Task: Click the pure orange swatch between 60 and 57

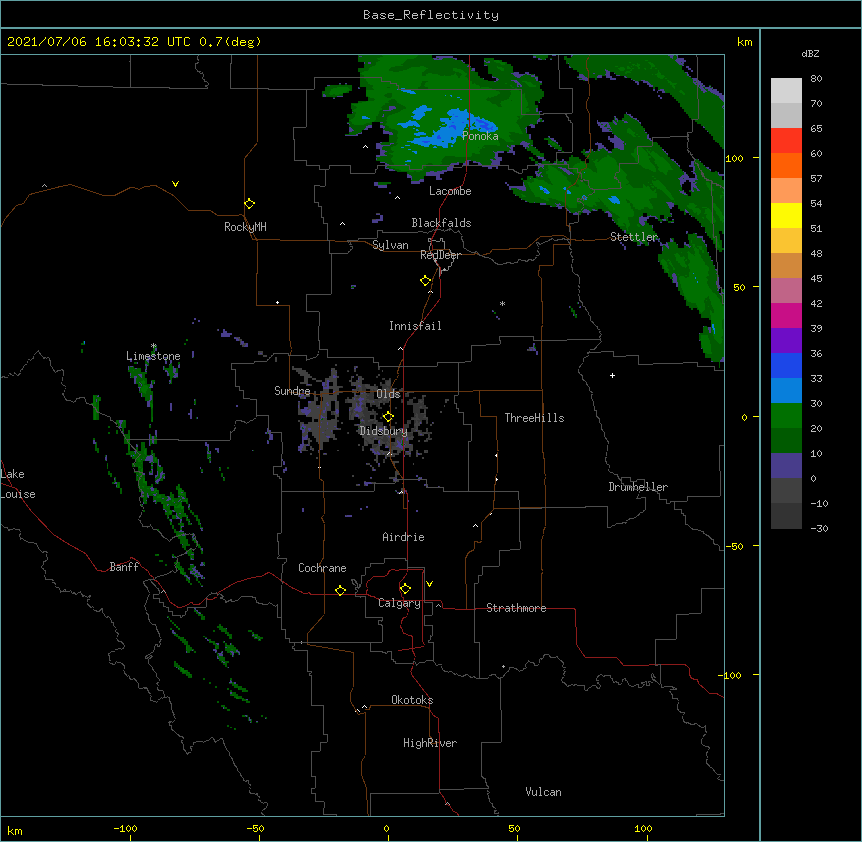Action: (x=786, y=166)
